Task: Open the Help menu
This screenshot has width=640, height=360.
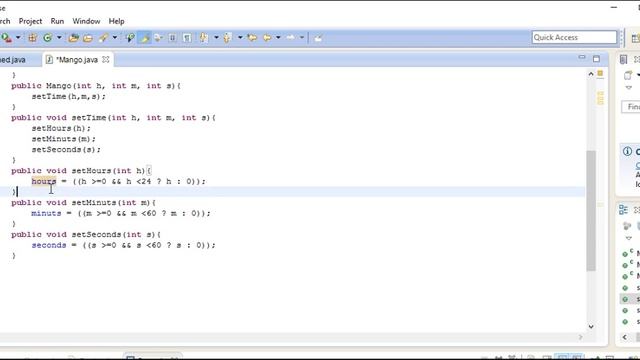Action: click(x=116, y=21)
